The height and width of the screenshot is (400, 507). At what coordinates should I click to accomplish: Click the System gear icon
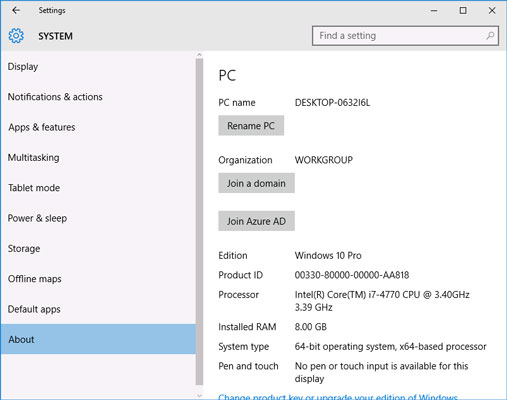tap(16, 36)
